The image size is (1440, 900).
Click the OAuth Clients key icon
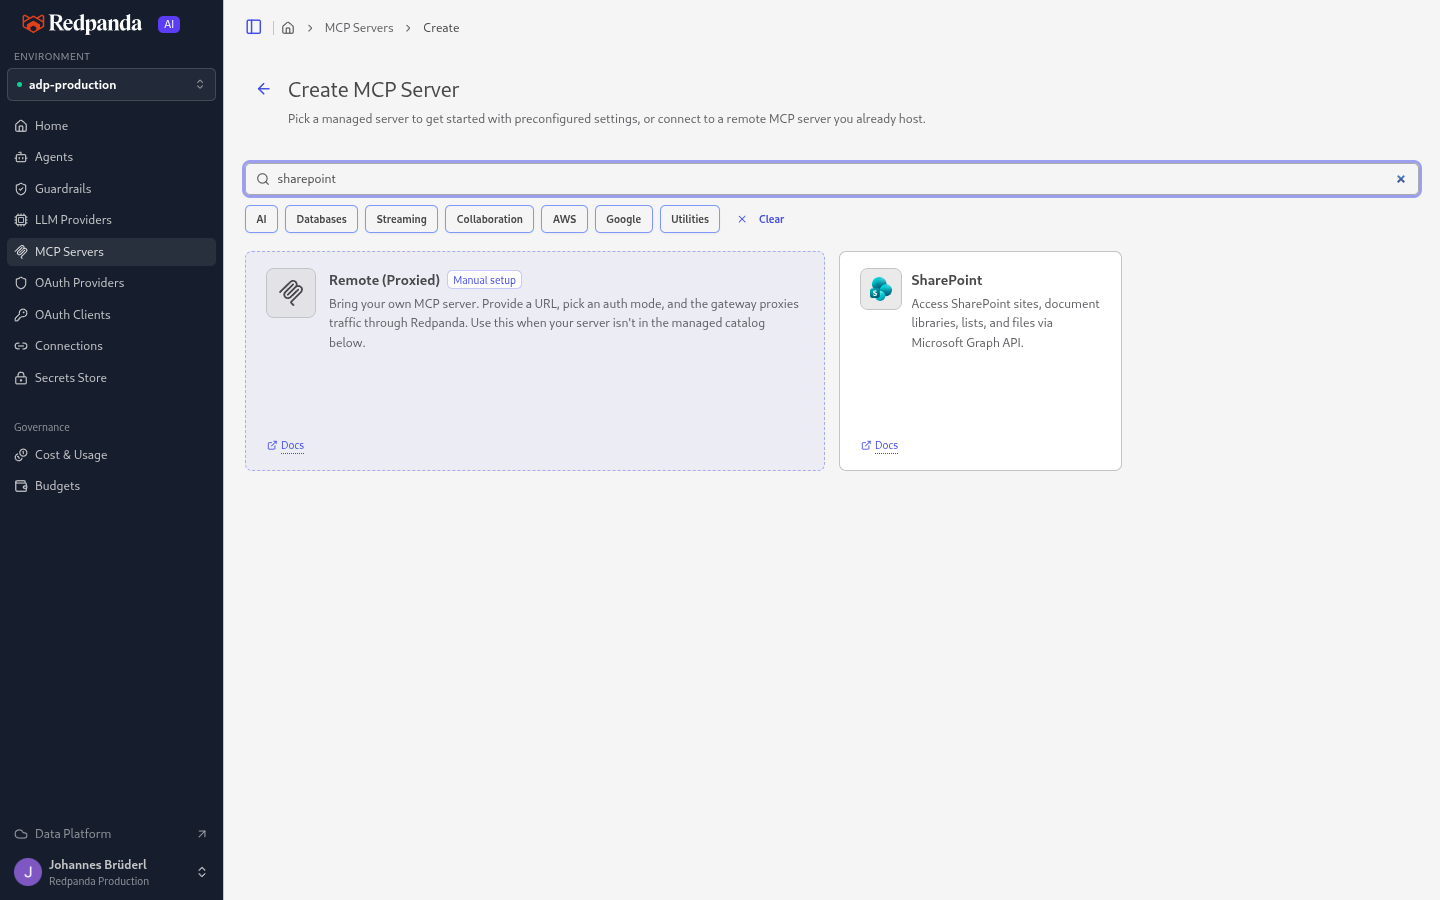tap(21, 315)
